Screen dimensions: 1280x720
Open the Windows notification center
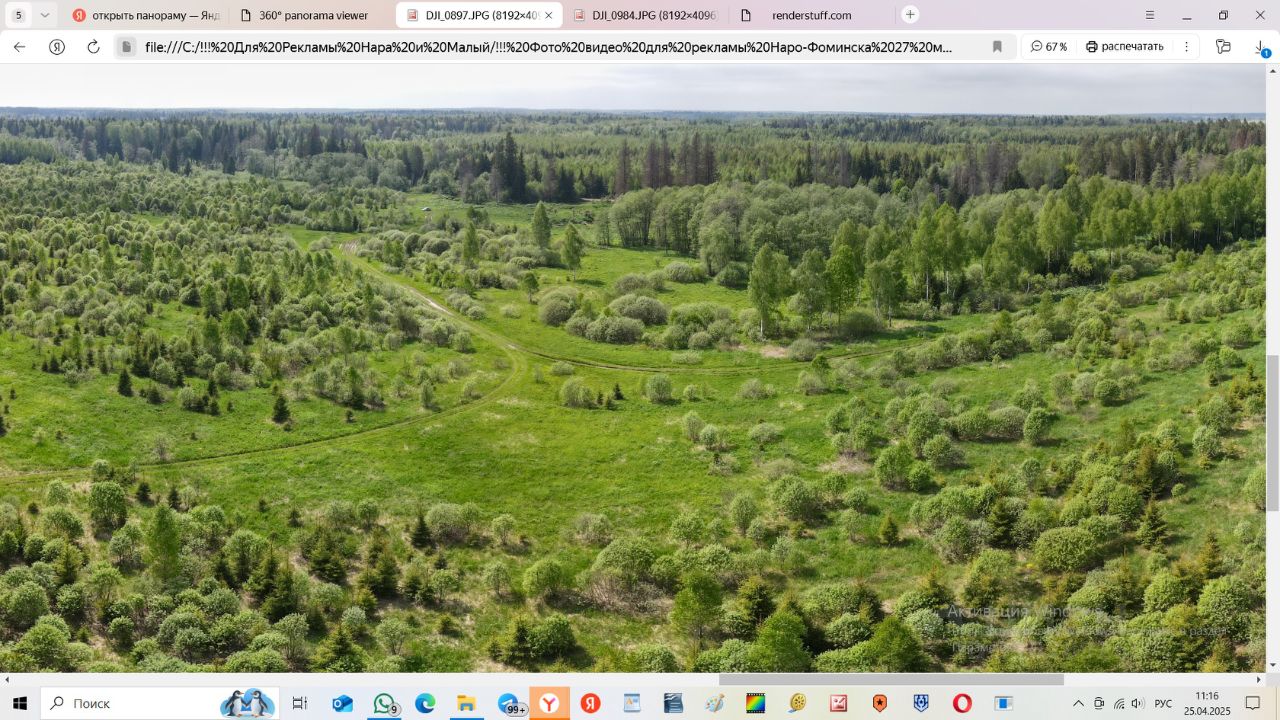(1253, 703)
